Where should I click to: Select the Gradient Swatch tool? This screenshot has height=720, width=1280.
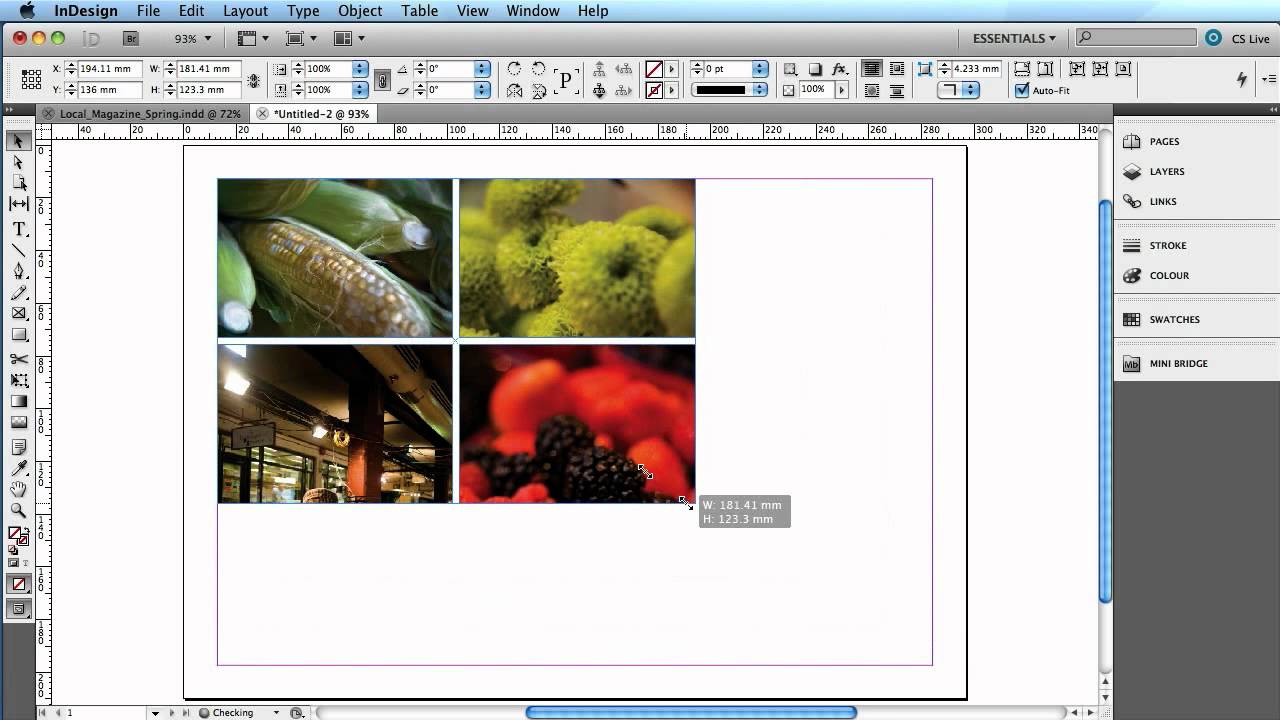pyautogui.click(x=19, y=401)
